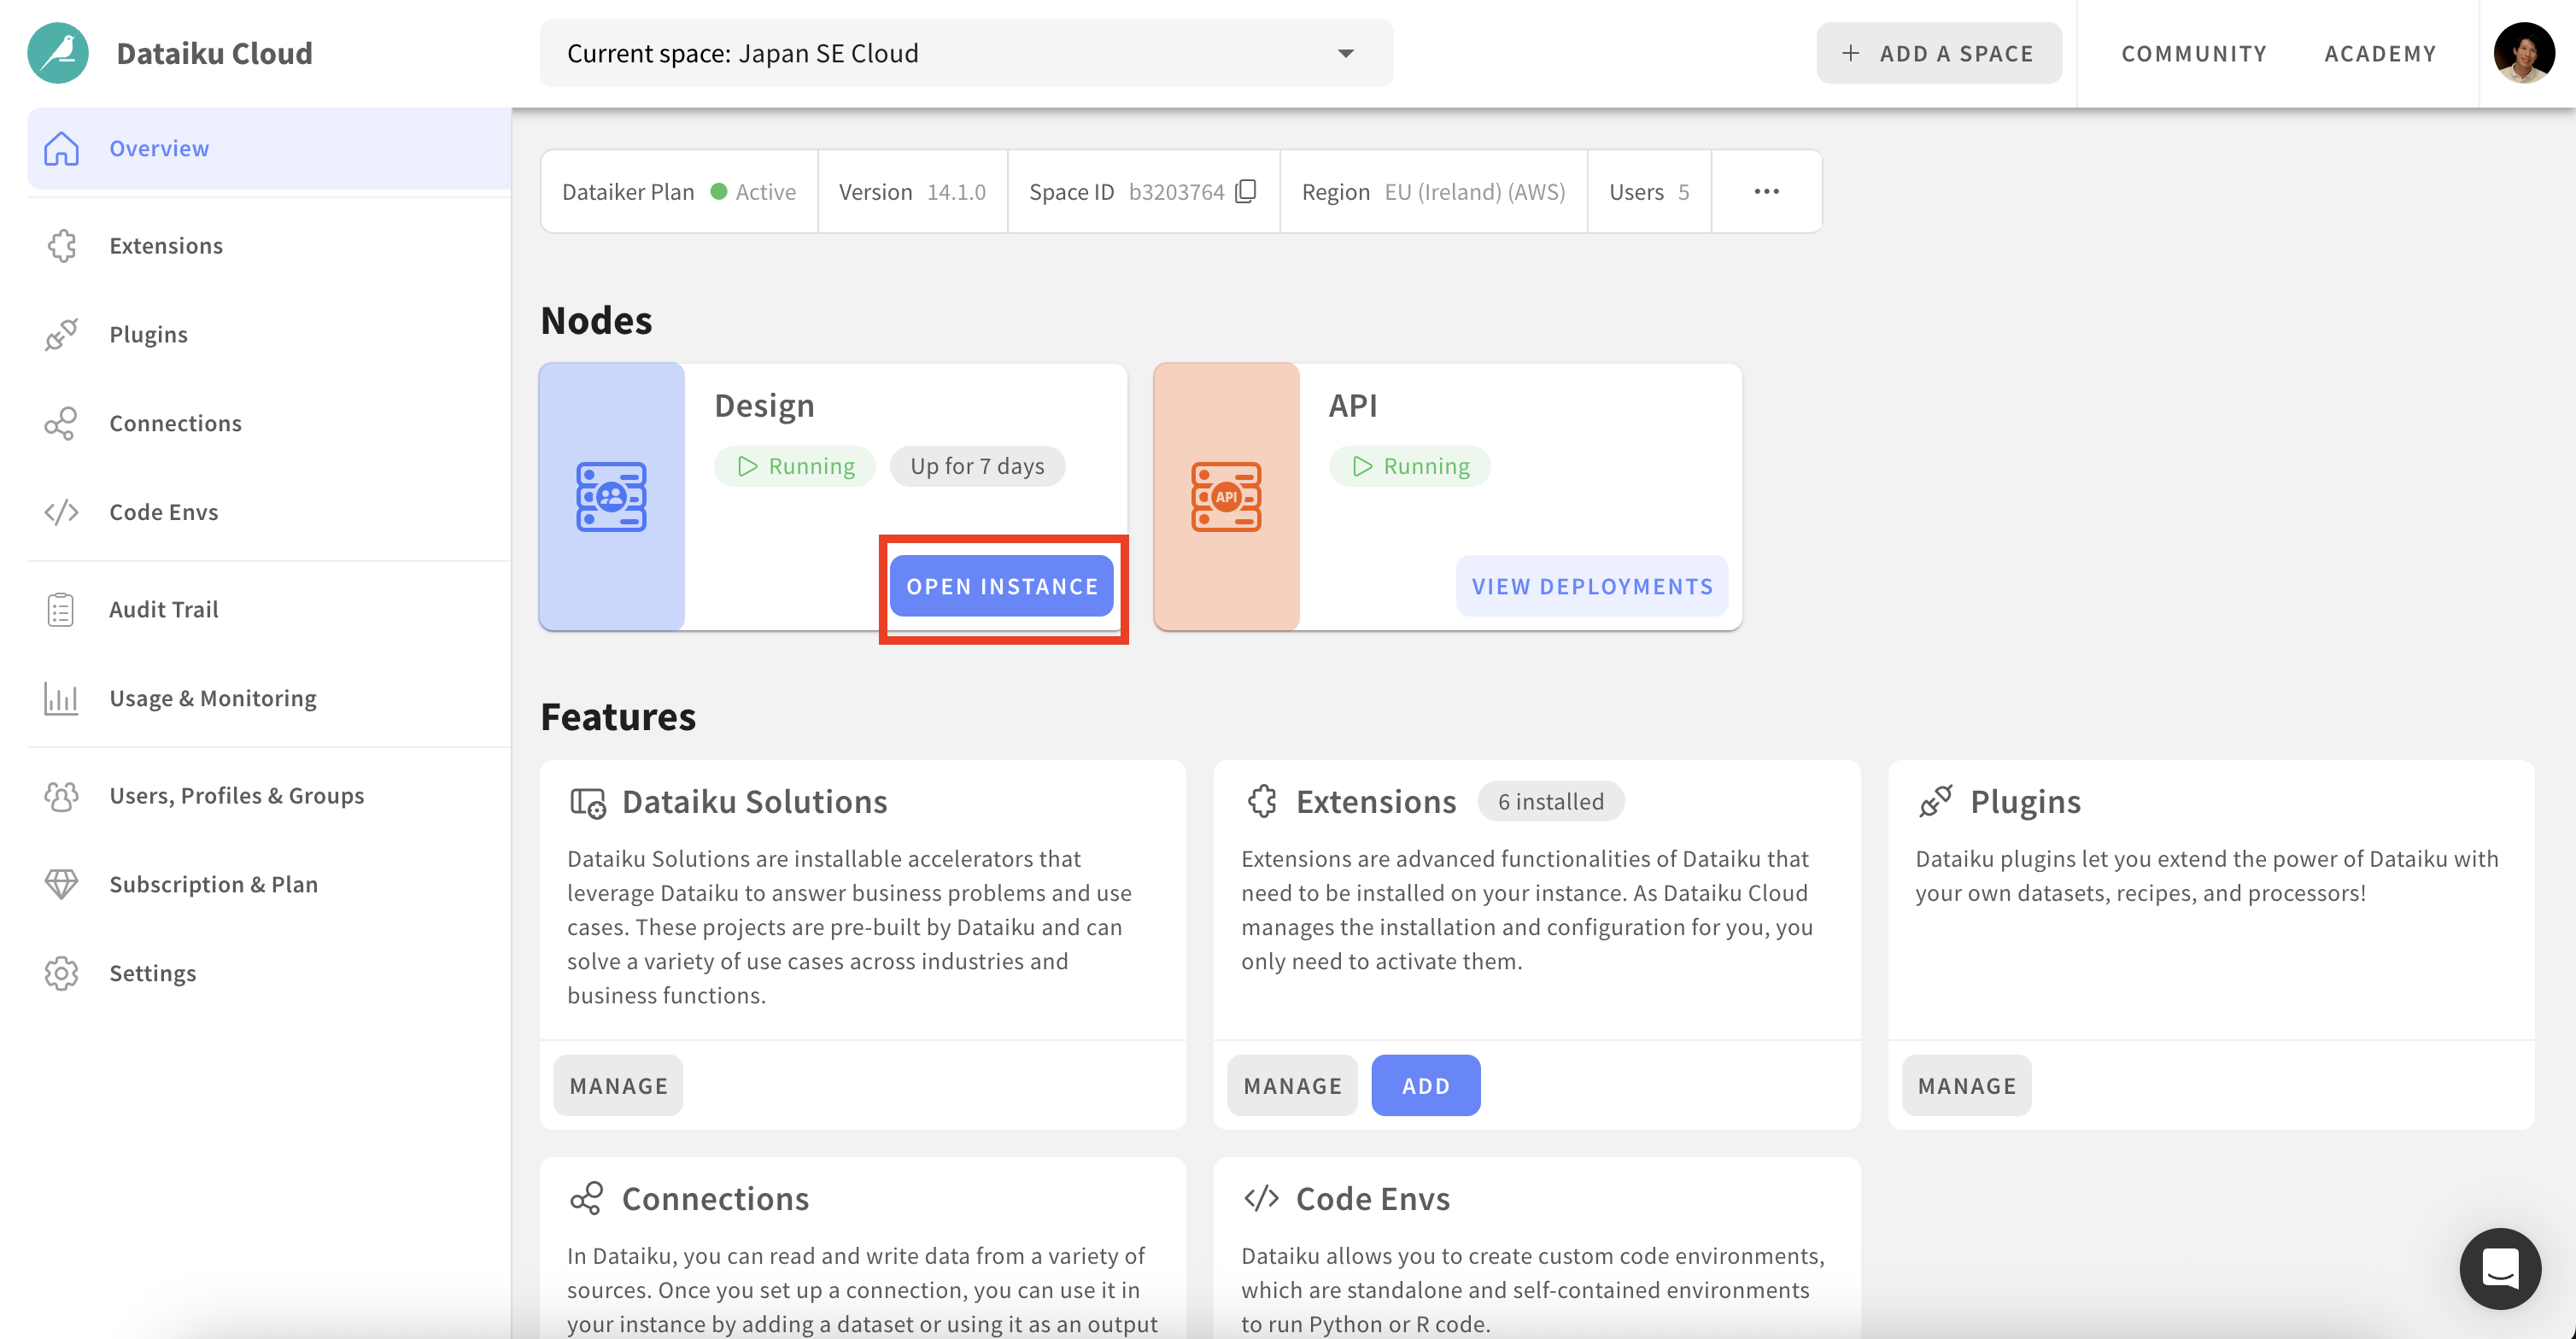Open Audit Trail from sidebar

pyautogui.click(x=163, y=609)
